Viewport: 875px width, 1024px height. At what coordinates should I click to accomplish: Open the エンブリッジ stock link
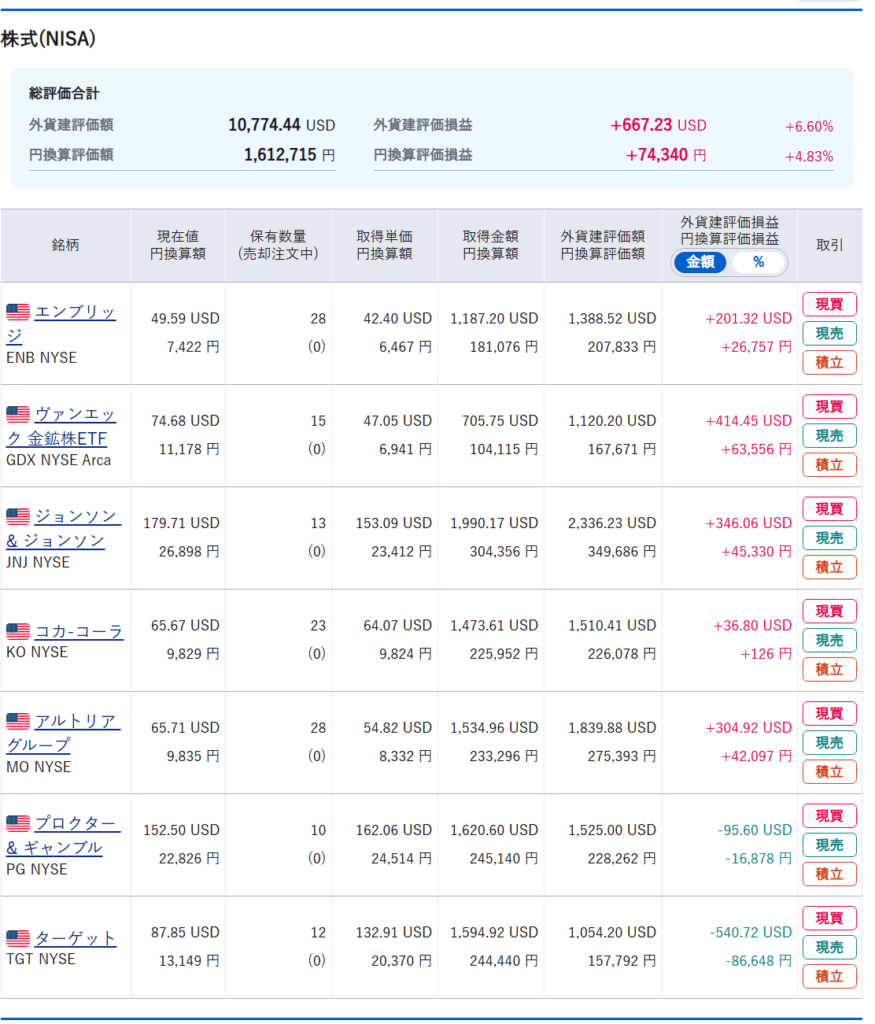coord(75,313)
